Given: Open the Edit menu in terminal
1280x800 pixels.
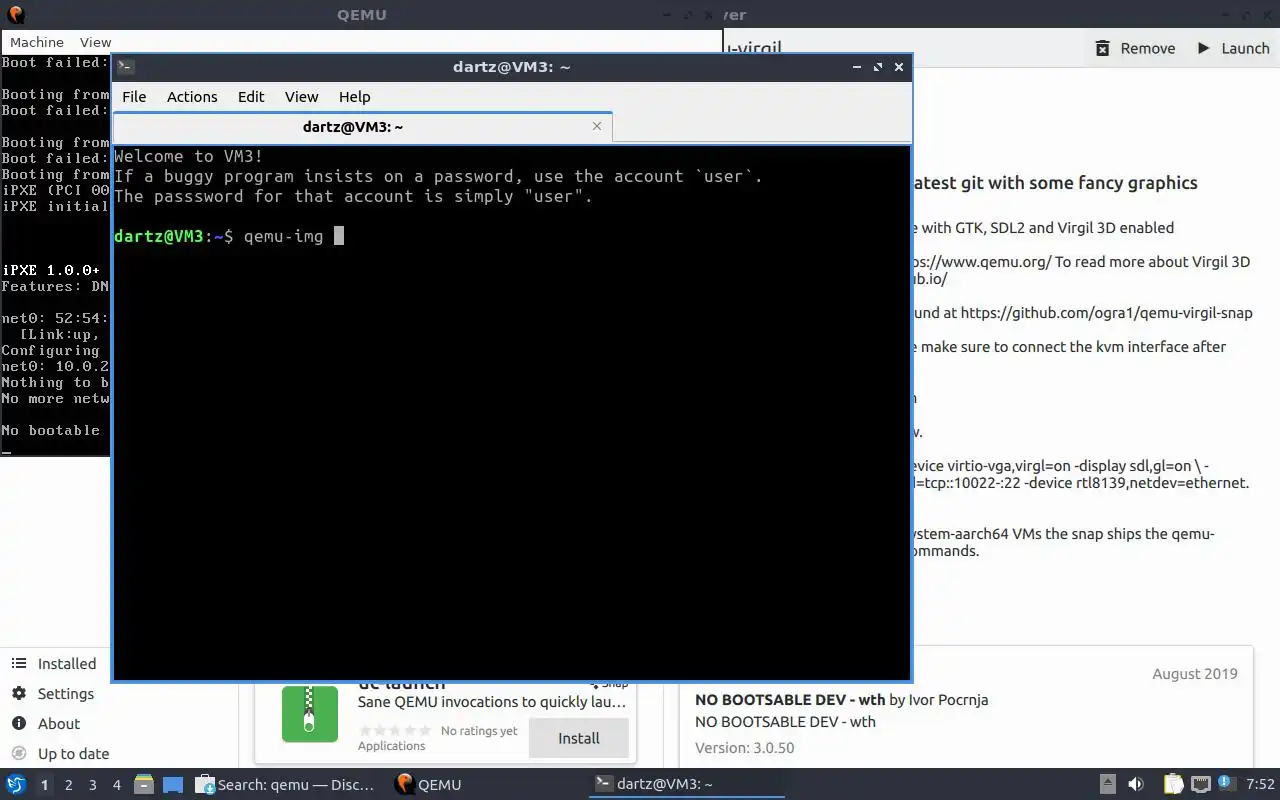Looking at the screenshot, I should [x=251, y=97].
